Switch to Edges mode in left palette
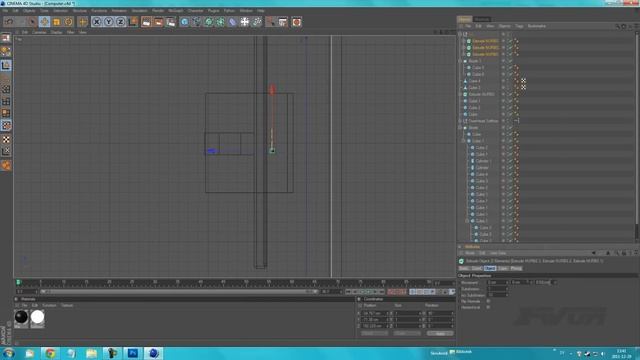The width and height of the screenshot is (640, 360). [6, 102]
